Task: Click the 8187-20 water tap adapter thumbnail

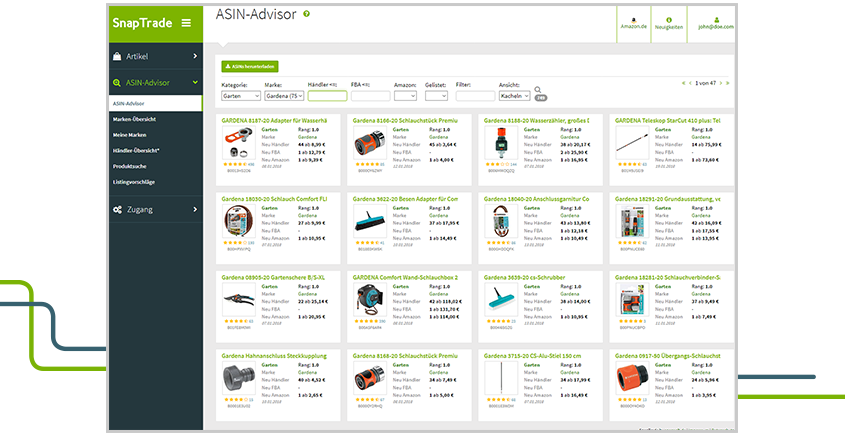Action: point(239,143)
